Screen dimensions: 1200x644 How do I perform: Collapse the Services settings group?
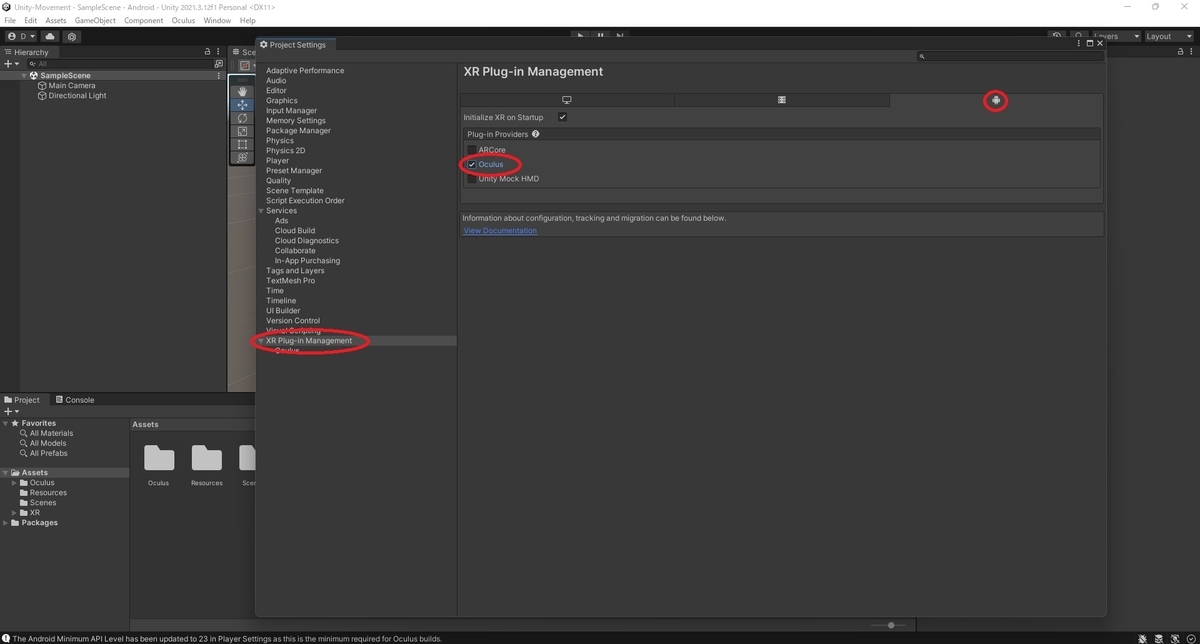(x=261, y=211)
